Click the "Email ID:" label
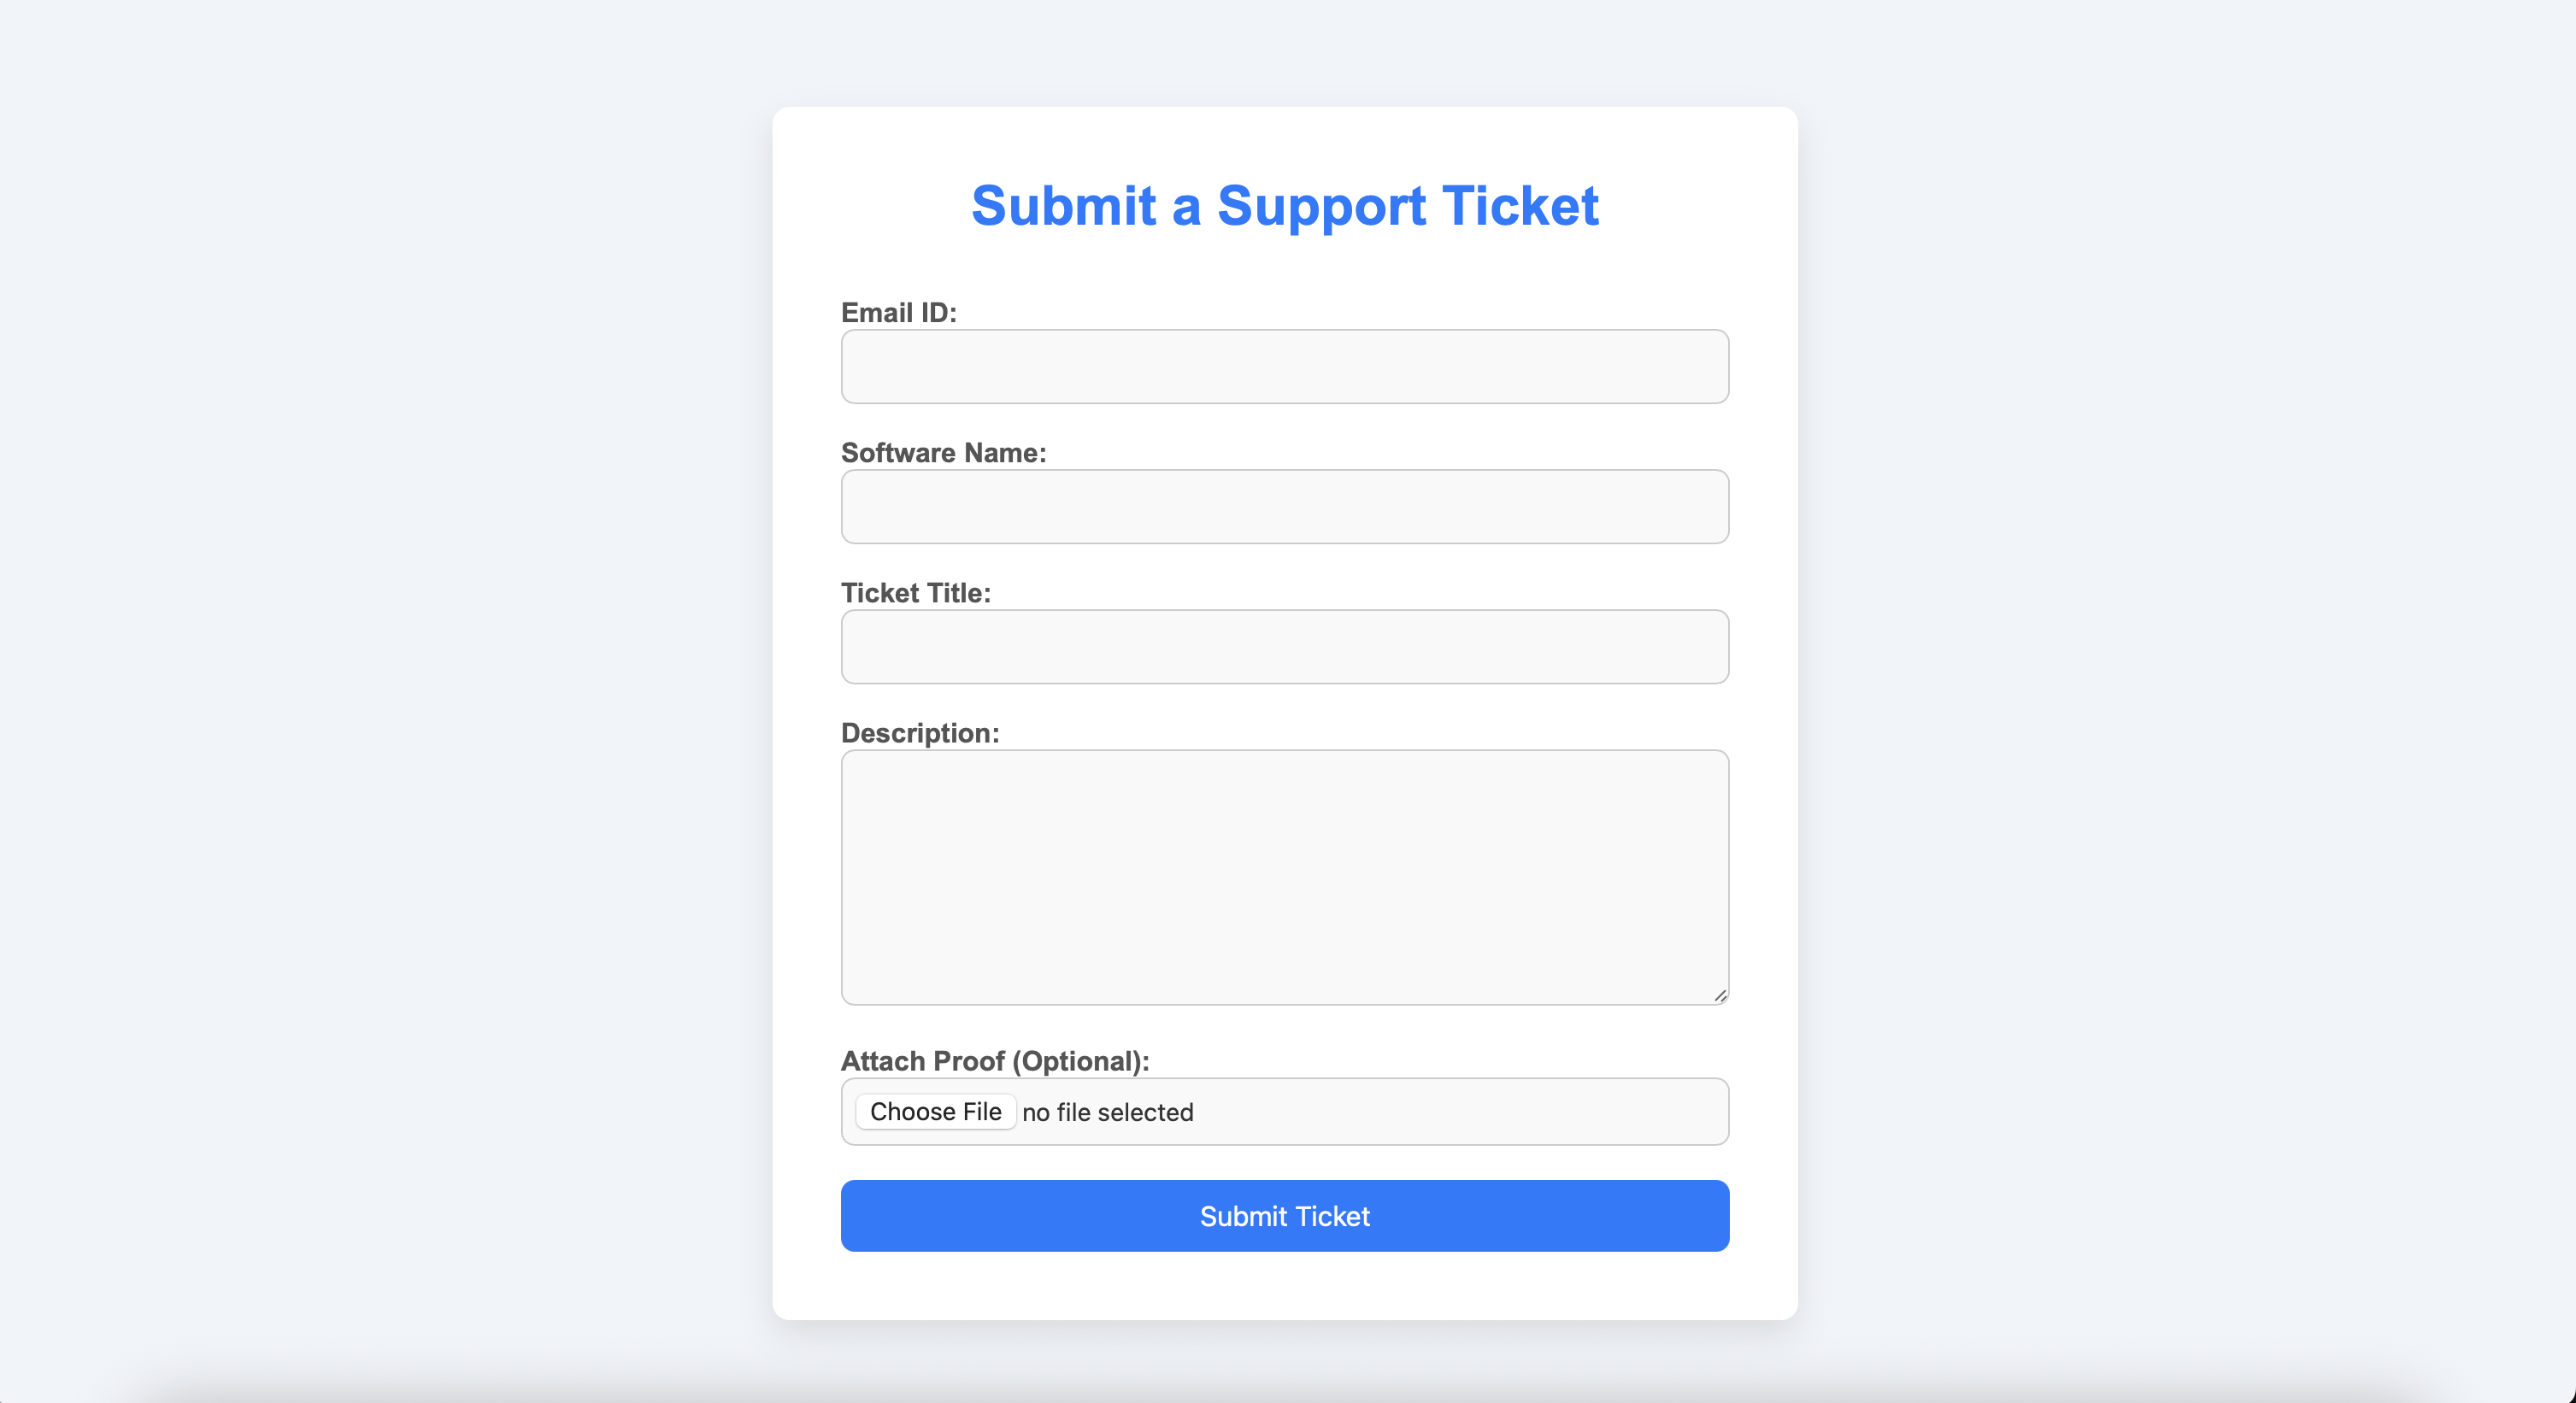This screenshot has height=1403, width=2576. [x=898, y=313]
